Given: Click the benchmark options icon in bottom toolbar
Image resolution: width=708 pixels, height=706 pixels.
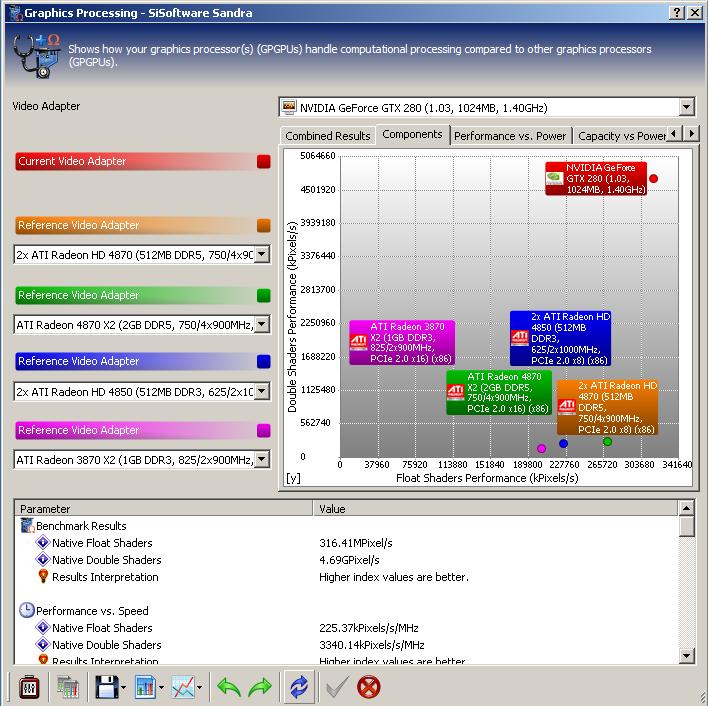Looking at the screenshot, I should tap(29, 687).
